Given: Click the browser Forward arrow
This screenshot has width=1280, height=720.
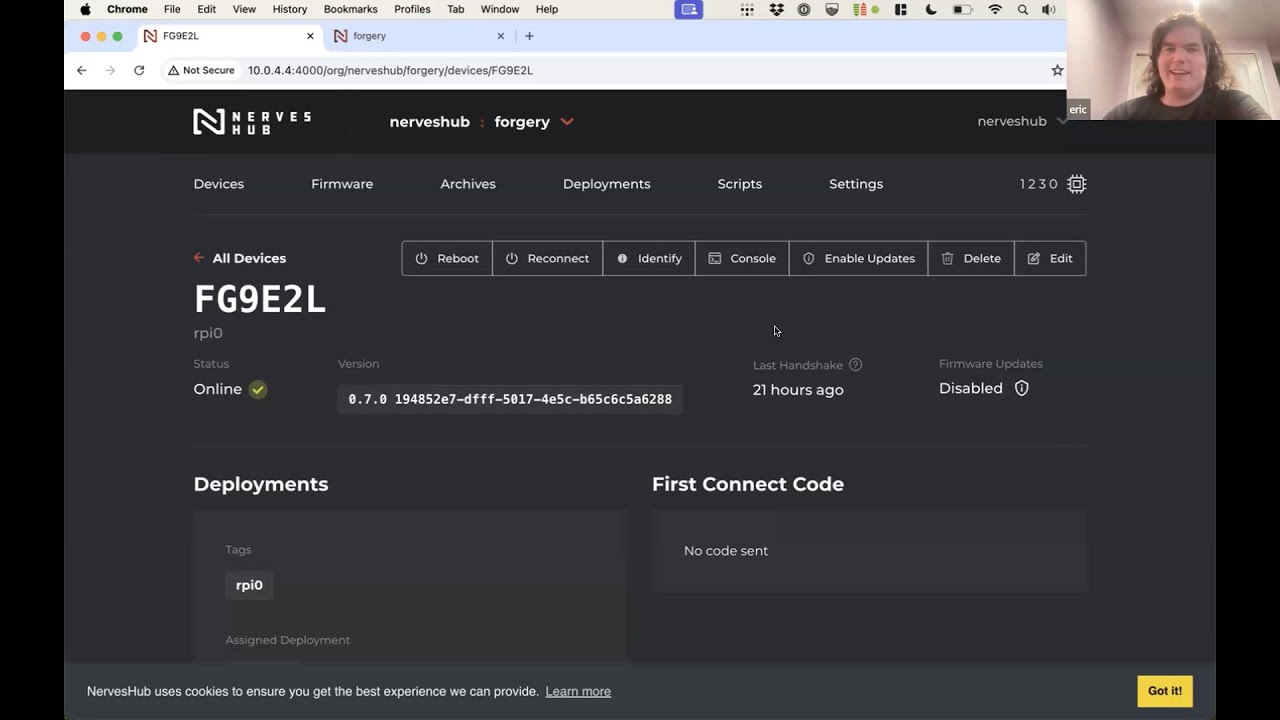Looking at the screenshot, I should [x=110, y=70].
